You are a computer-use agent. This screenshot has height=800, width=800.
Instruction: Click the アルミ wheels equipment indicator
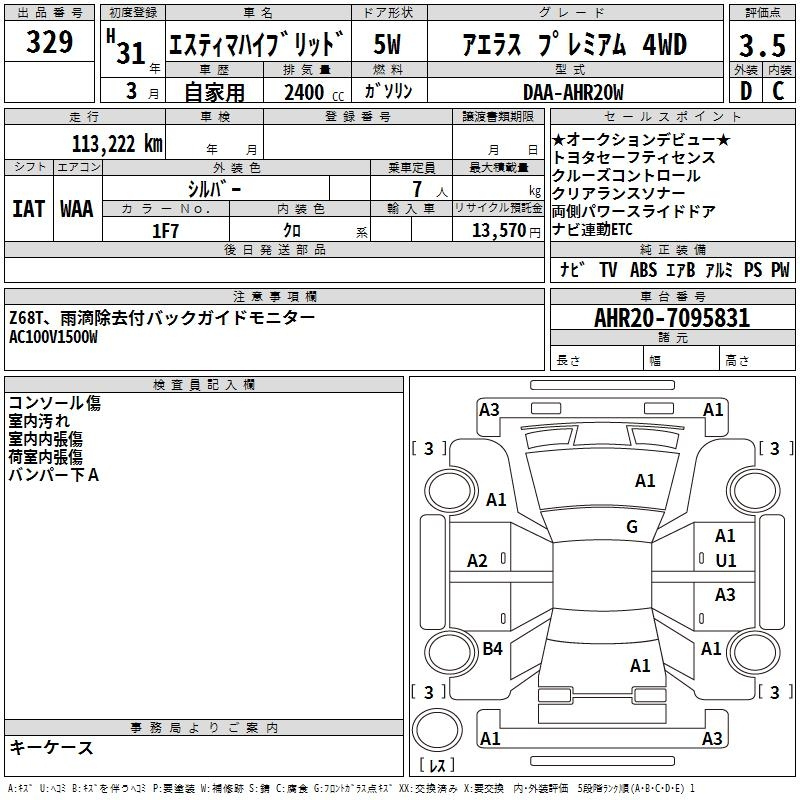719,270
